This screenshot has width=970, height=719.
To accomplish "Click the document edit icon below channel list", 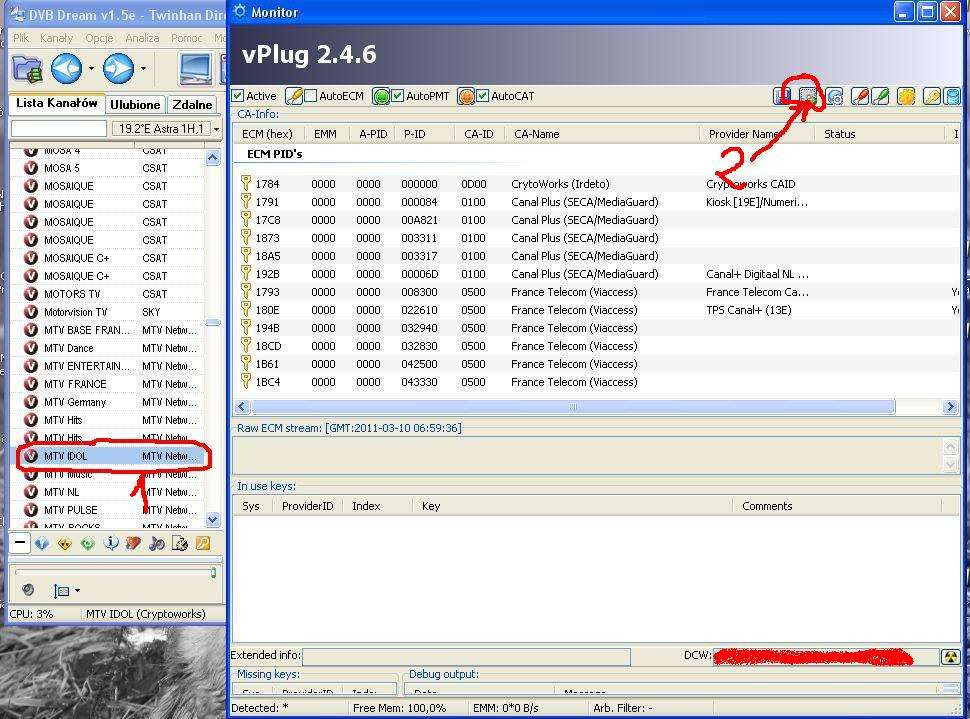I will [x=179, y=543].
